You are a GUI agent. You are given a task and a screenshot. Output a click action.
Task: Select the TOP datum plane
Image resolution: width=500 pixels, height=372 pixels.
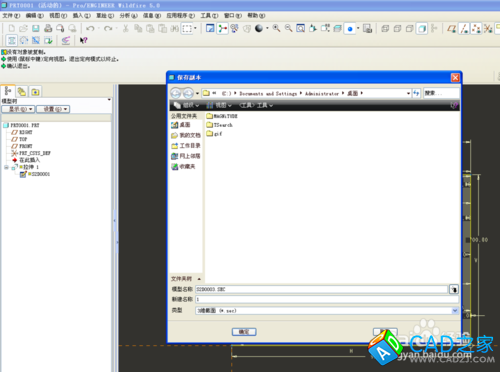(19, 139)
